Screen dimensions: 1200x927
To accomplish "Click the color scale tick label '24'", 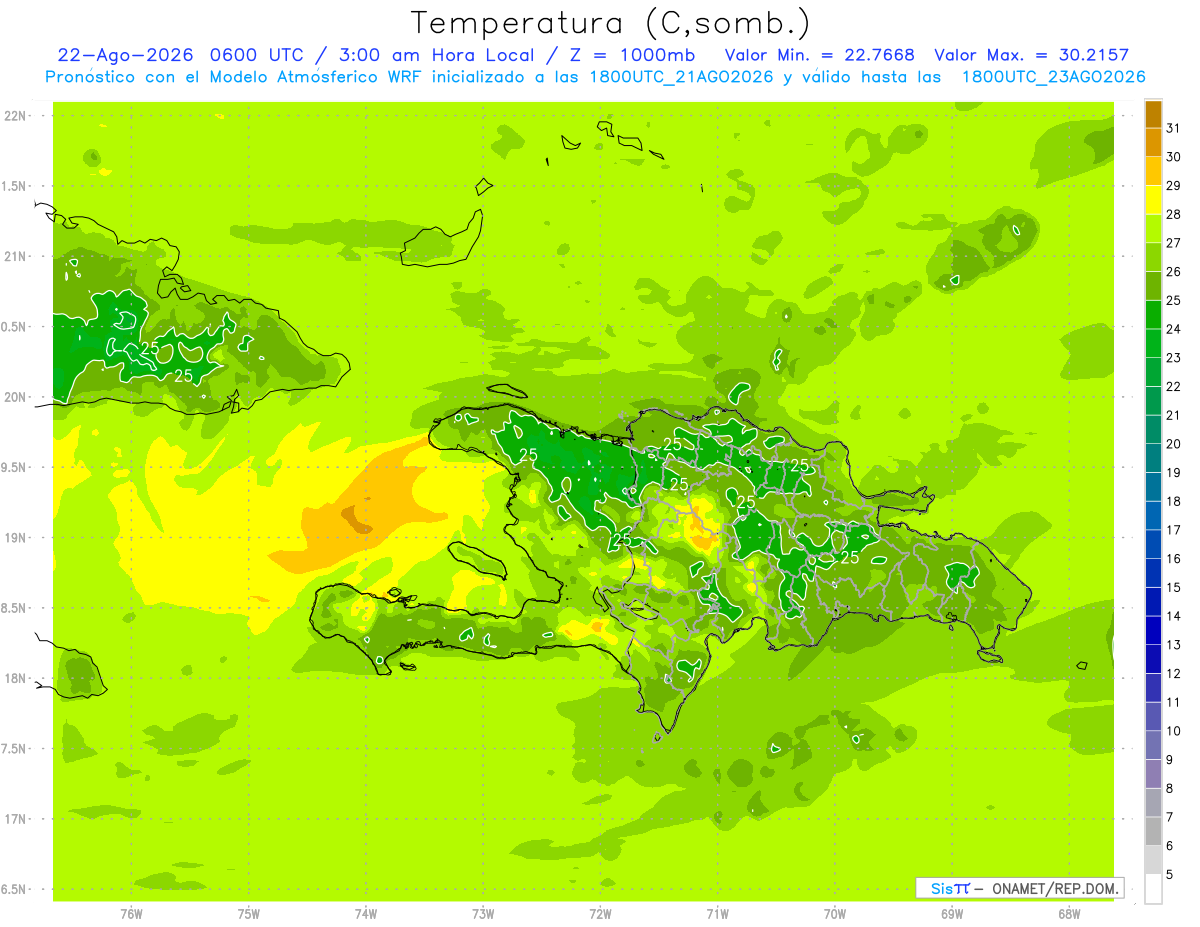I will click(x=1174, y=329).
